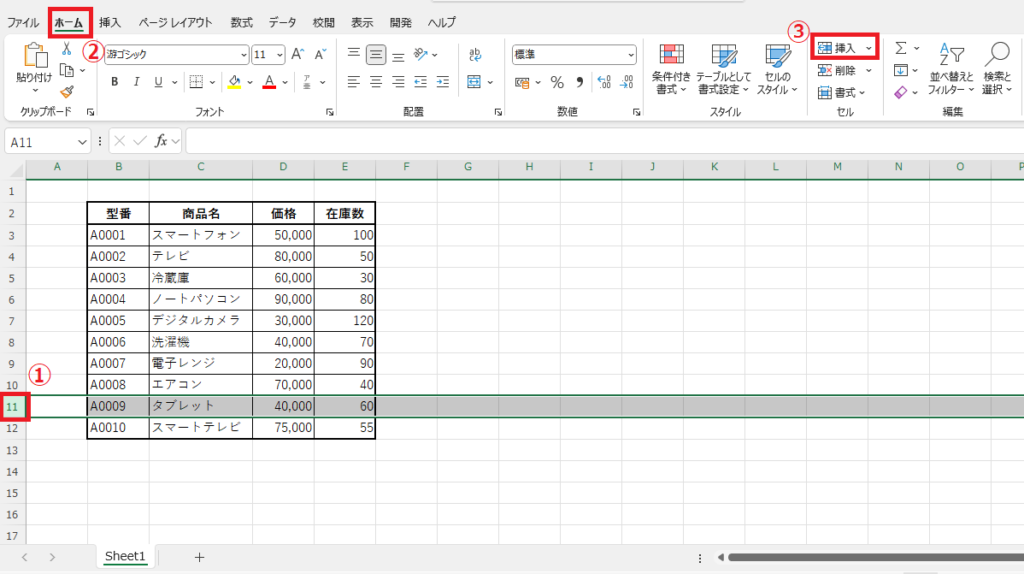Add new sheet with plus button
The width and height of the screenshot is (1024, 574).
[x=199, y=557]
